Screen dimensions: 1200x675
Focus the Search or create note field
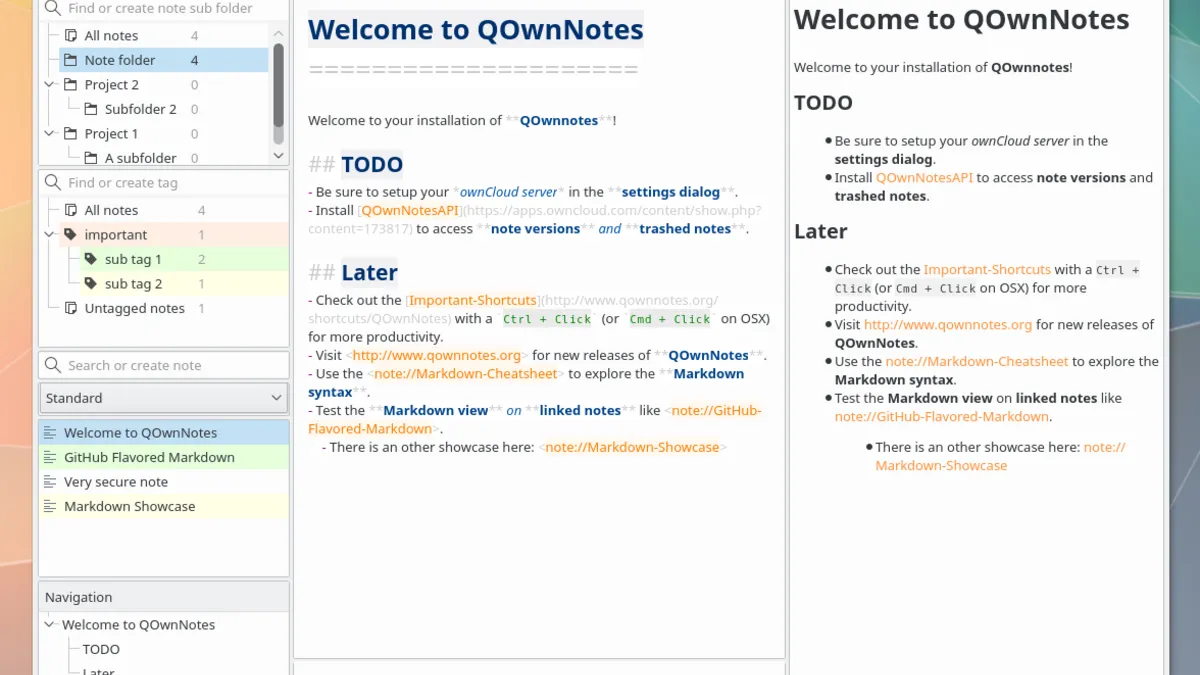pyautogui.click(x=164, y=366)
